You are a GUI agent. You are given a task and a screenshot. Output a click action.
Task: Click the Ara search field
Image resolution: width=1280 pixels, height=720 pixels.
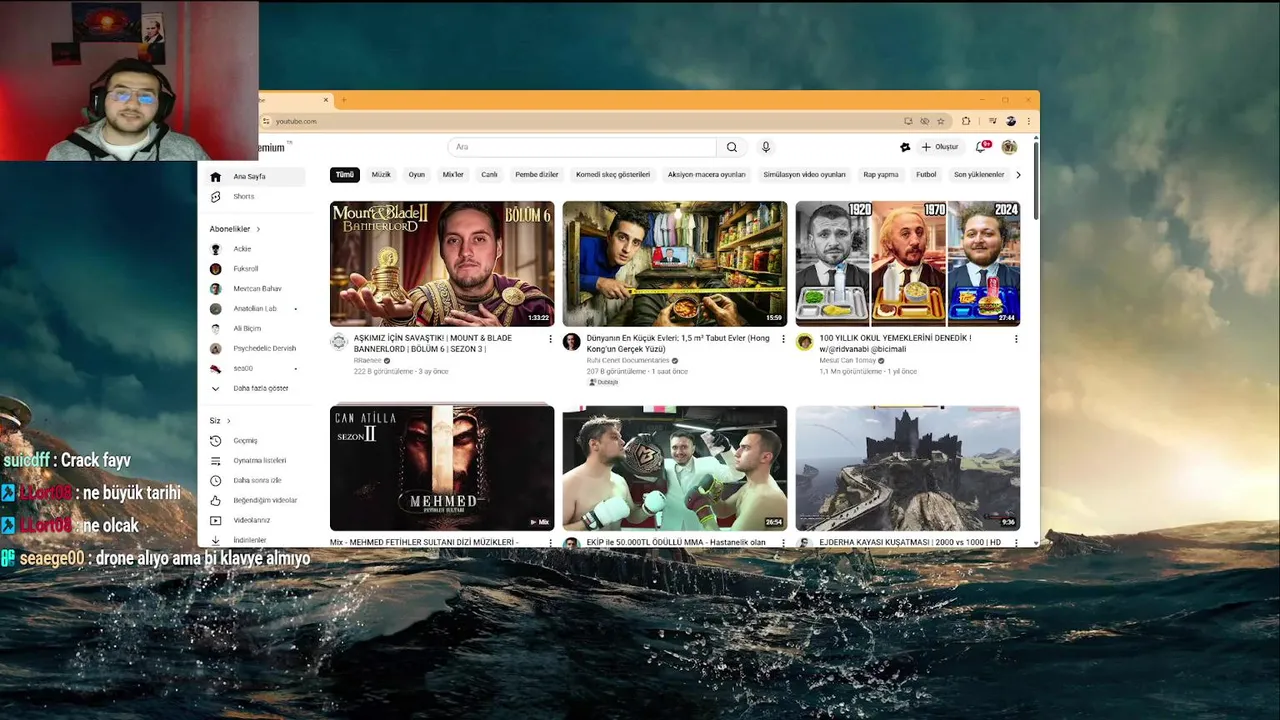coord(582,147)
